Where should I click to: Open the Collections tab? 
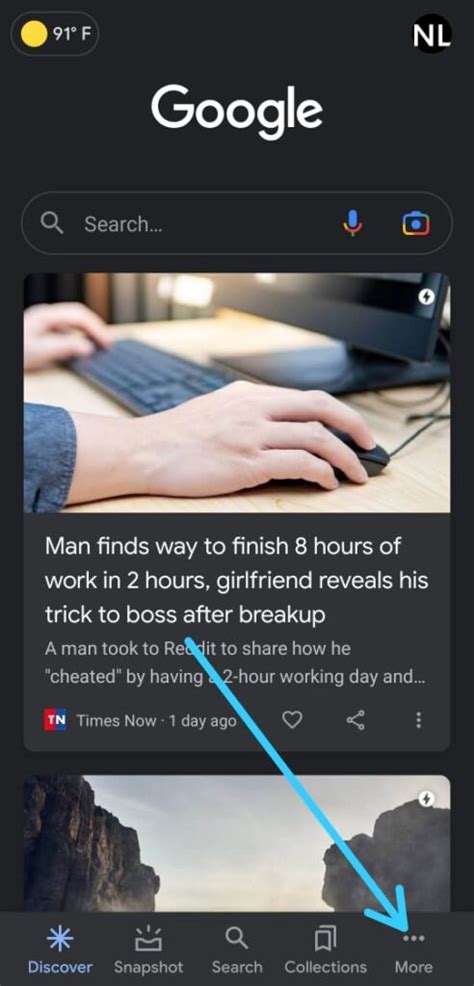click(326, 951)
